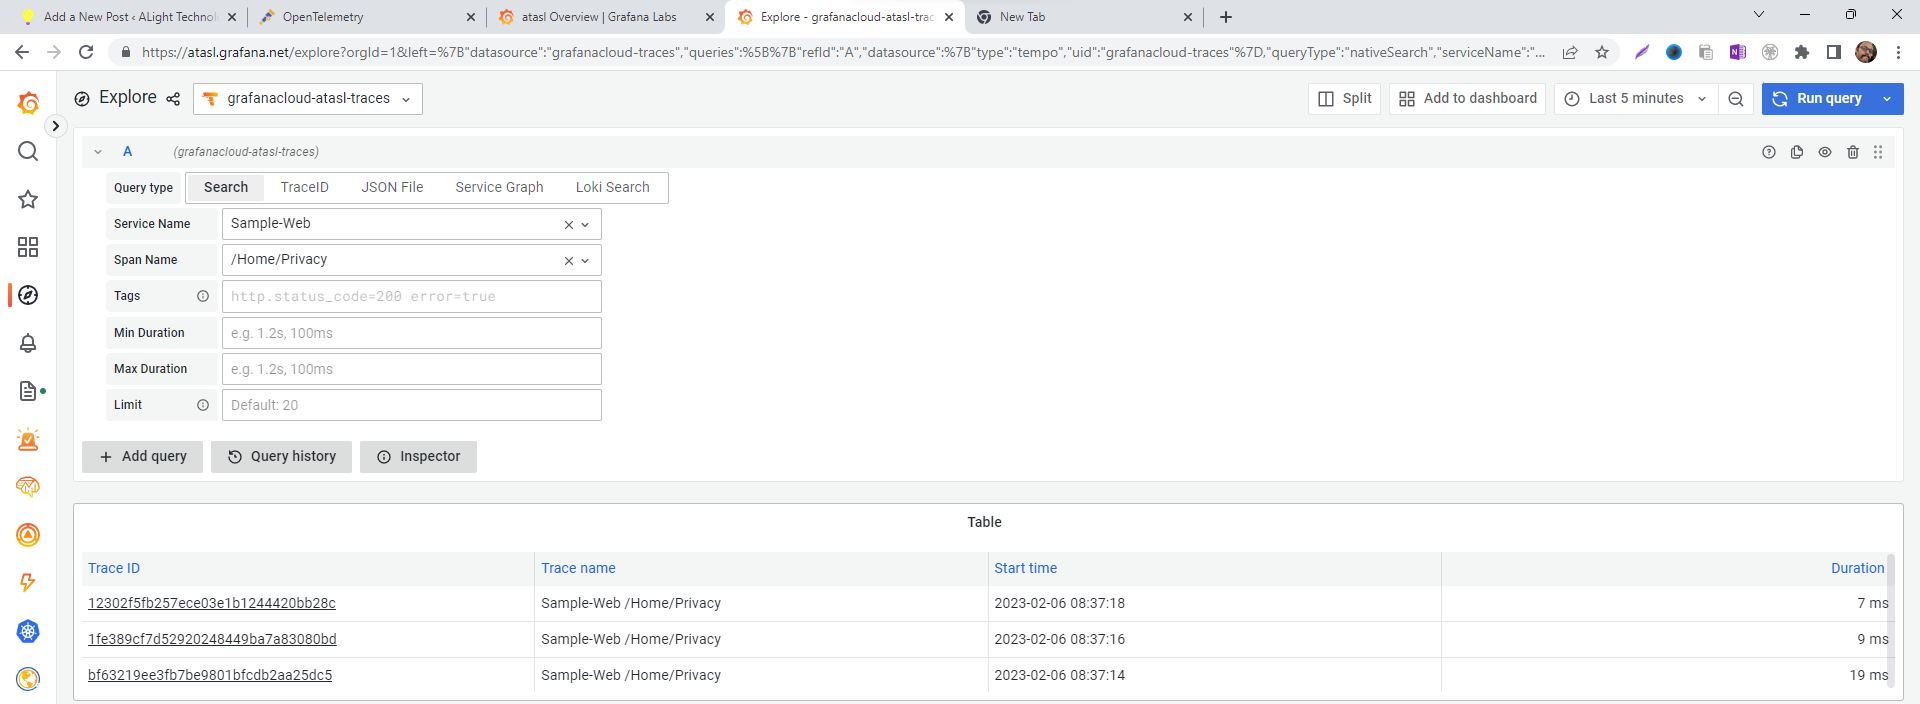The width and height of the screenshot is (1920, 704).
Task: Open the grafanacloud-atasl-traces data source picker
Action: 308,99
